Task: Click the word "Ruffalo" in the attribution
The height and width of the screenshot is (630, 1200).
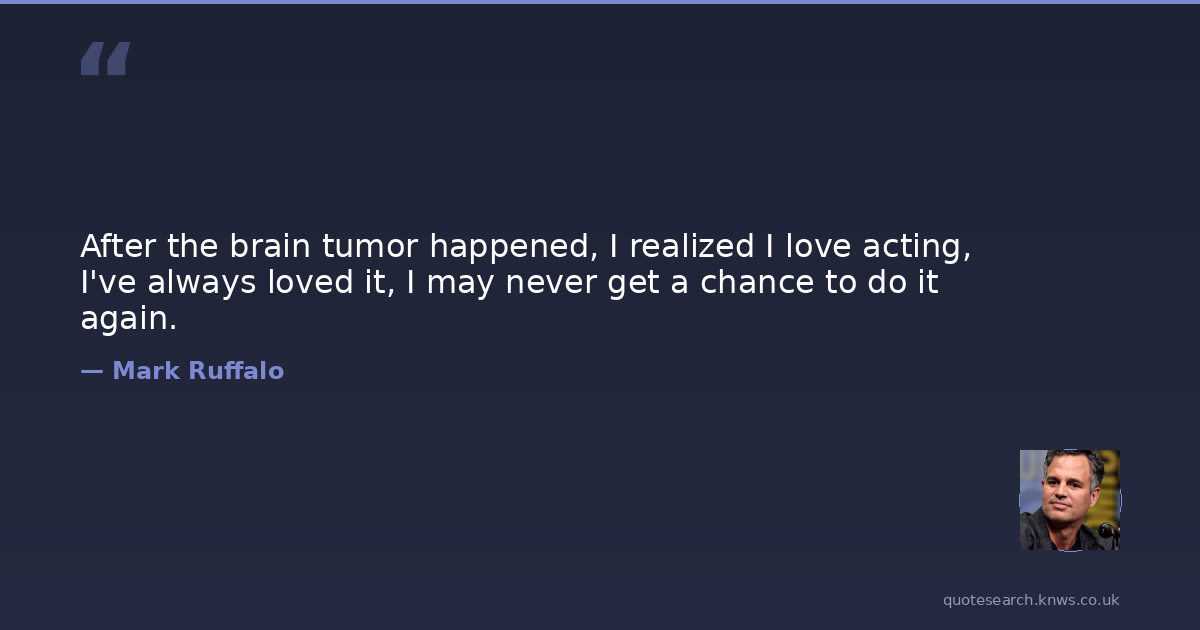Action: 236,371
